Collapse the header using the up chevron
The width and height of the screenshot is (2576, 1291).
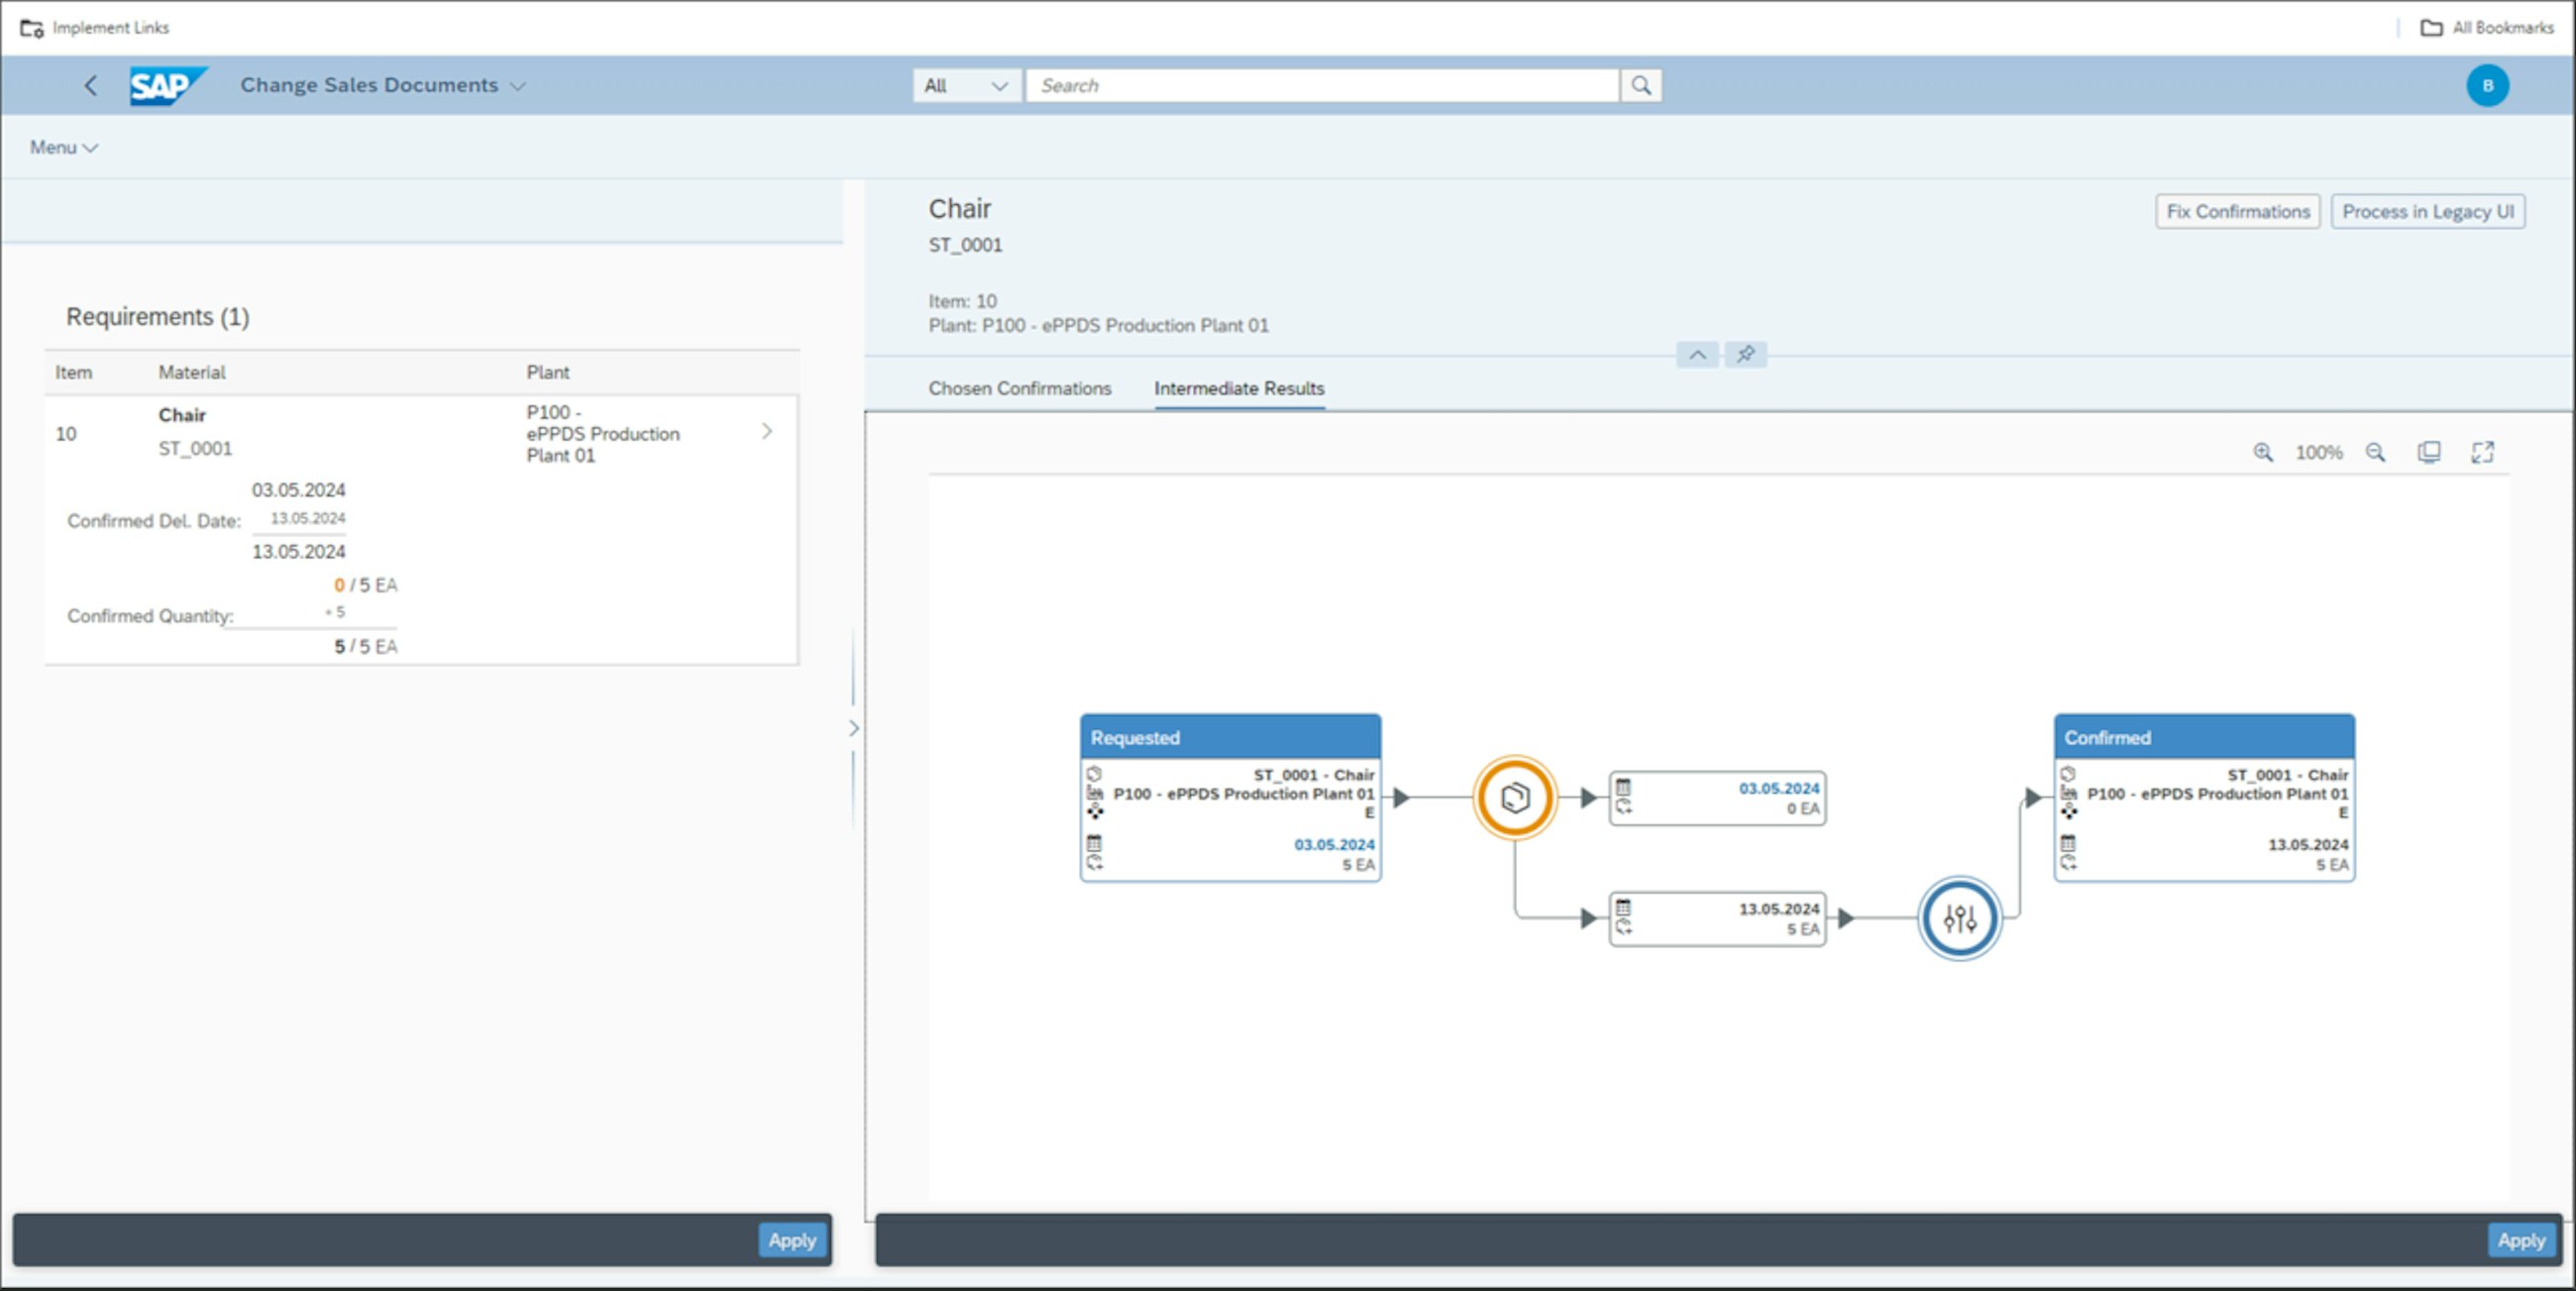pyautogui.click(x=1697, y=354)
